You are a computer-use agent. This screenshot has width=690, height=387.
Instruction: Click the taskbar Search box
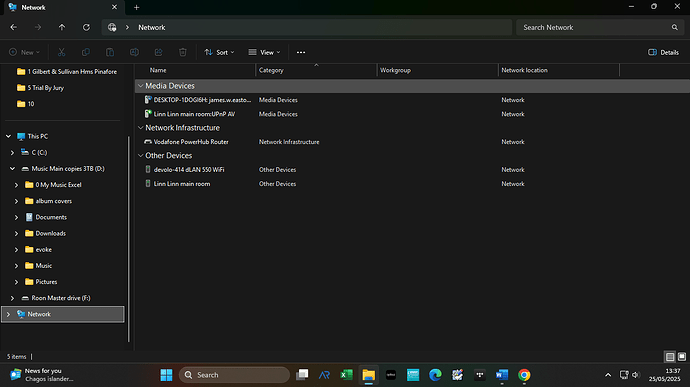(x=234, y=375)
